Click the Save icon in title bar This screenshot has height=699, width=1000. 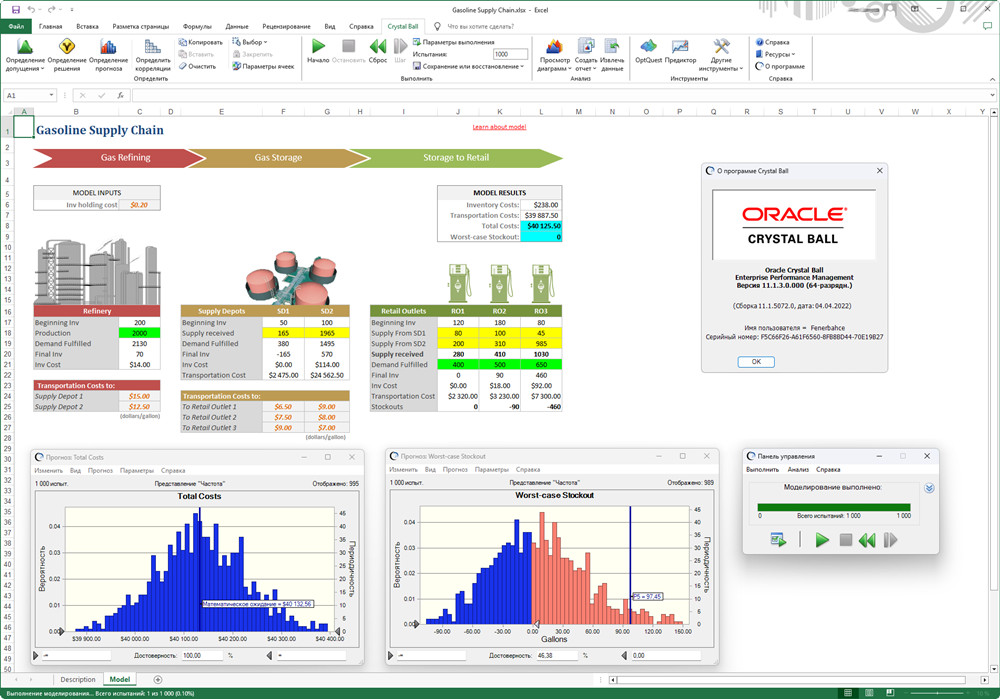pyautogui.click(x=16, y=10)
